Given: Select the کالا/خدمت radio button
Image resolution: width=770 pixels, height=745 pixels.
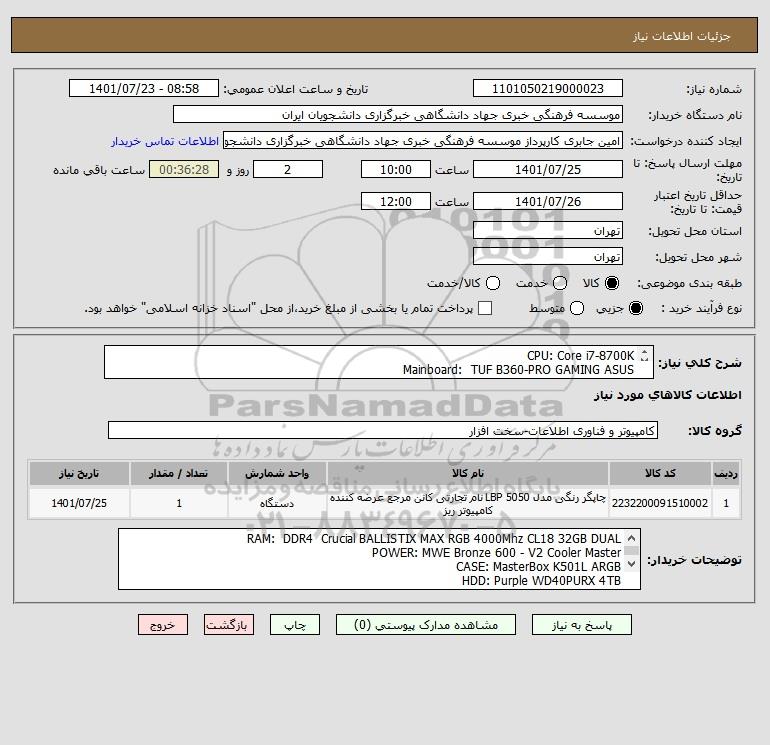Looking at the screenshot, I should click(x=493, y=283).
